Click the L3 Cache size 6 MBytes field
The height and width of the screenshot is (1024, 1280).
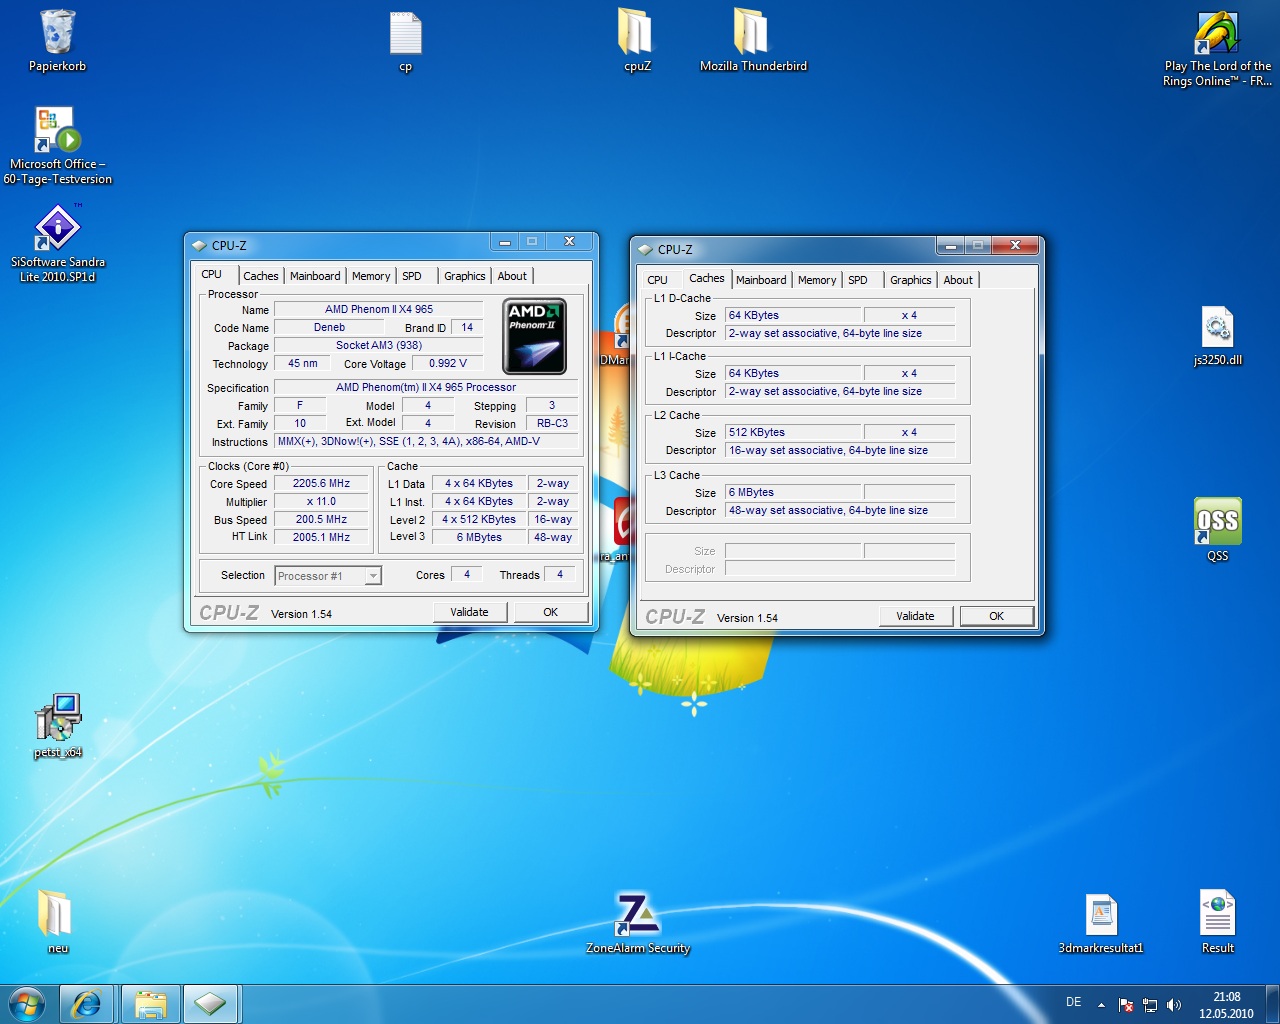[793, 493]
